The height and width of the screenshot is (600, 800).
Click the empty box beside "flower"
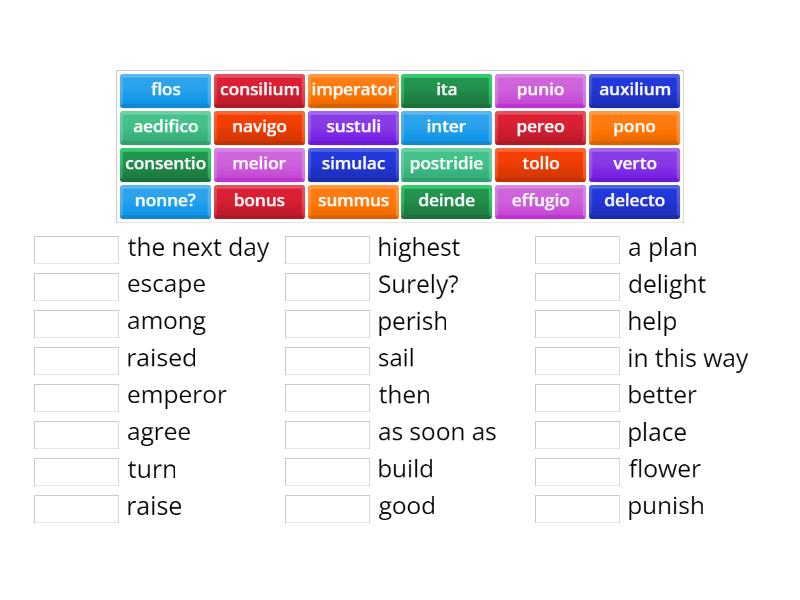(577, 470)
